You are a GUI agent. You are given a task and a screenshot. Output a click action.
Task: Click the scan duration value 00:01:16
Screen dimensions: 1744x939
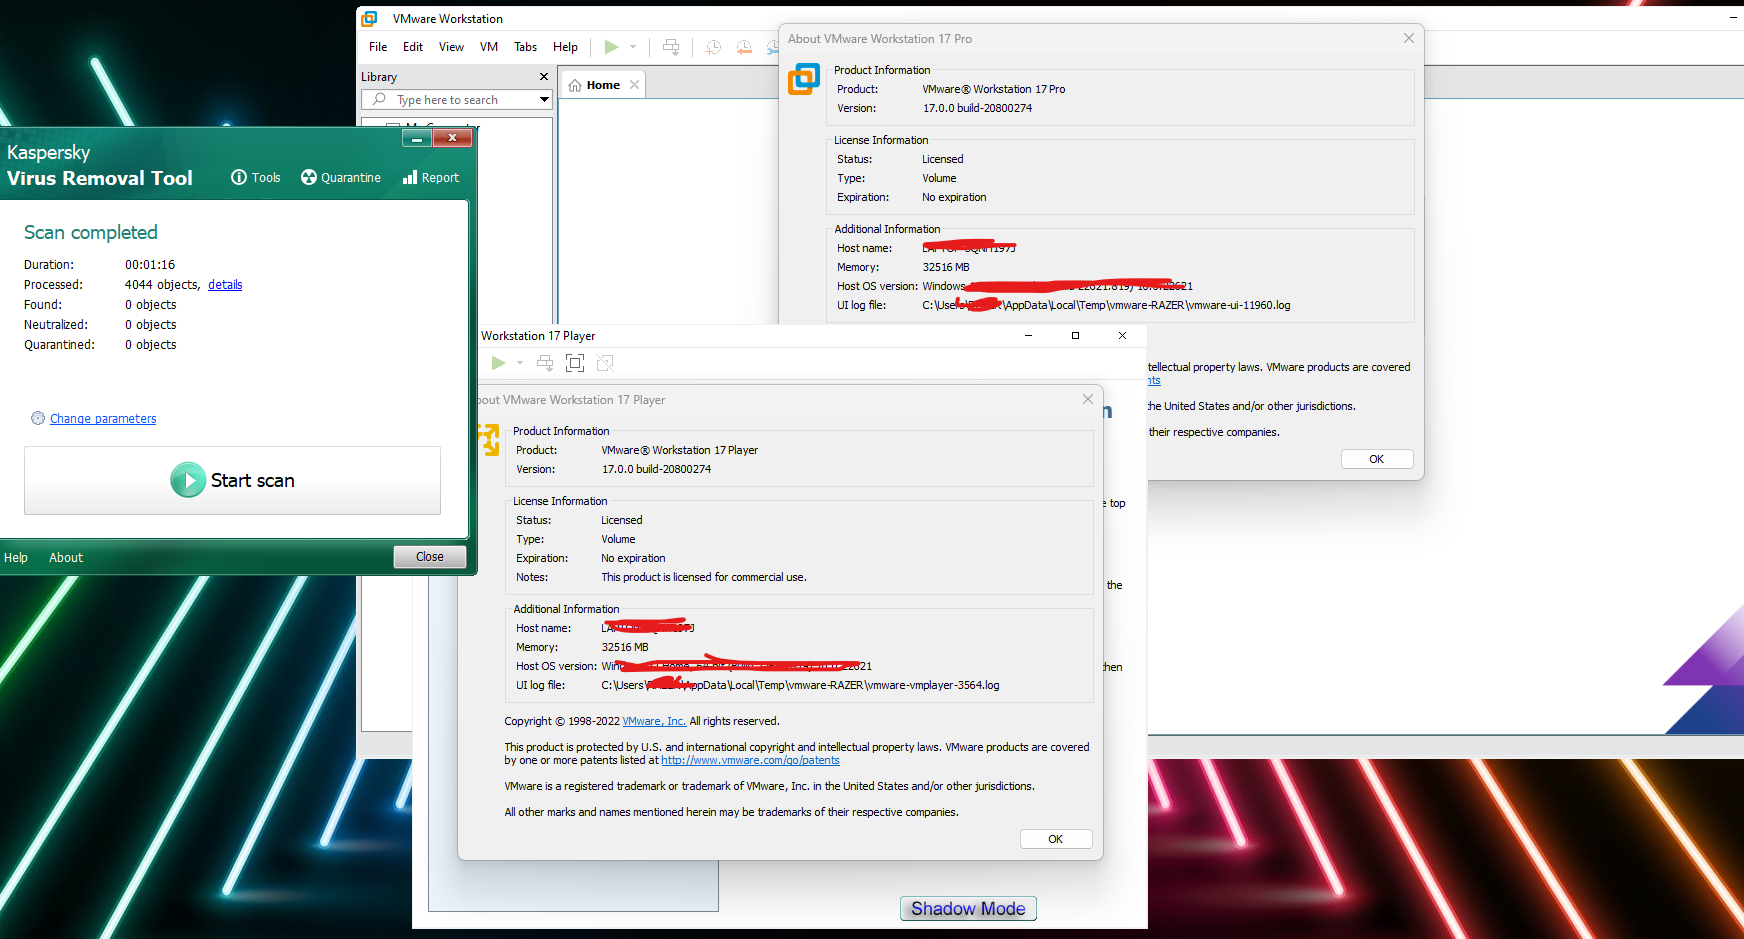150,265
